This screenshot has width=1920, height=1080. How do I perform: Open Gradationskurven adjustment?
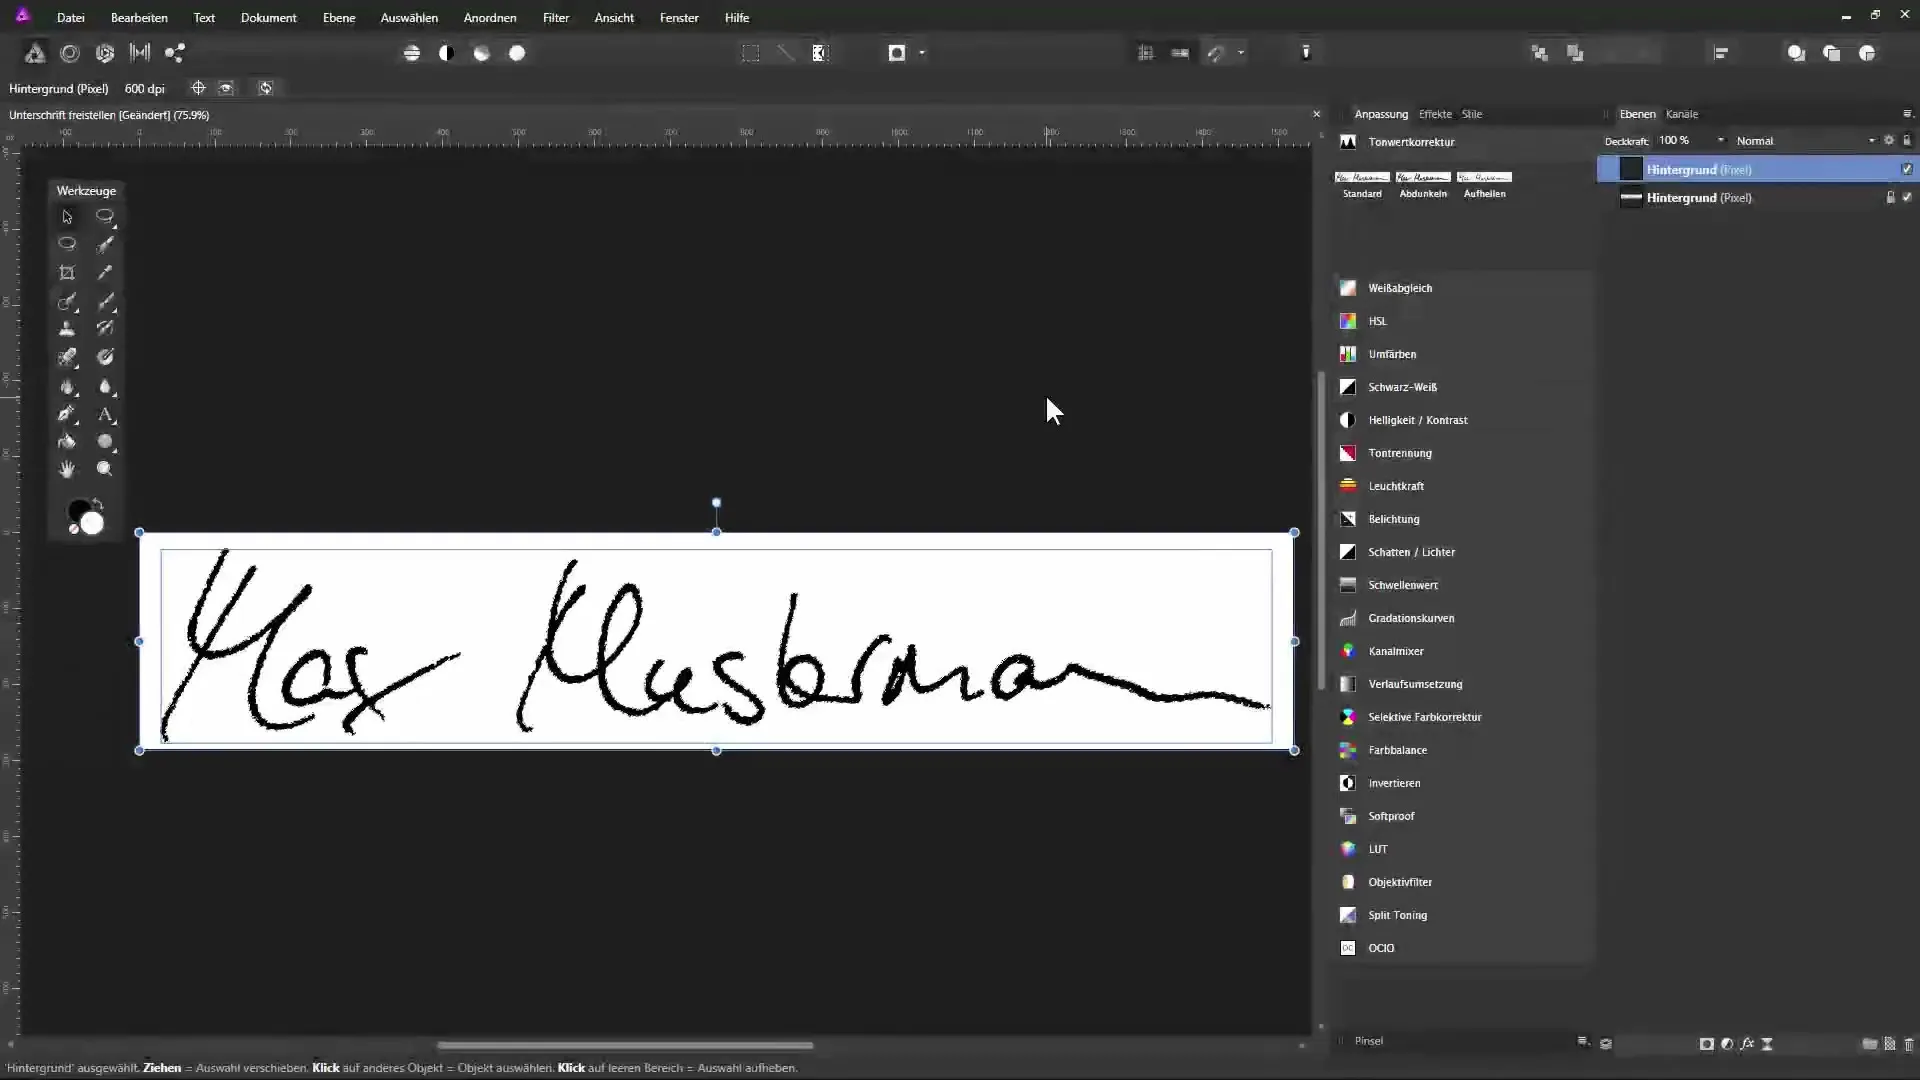(1410, 618)
